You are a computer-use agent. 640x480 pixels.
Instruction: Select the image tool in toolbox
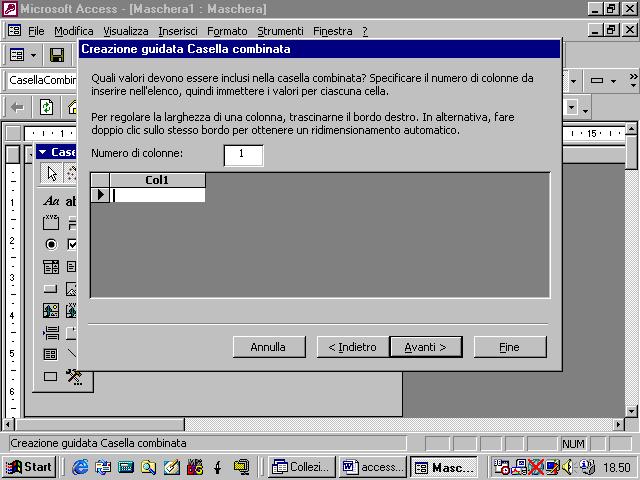(72, 289)
